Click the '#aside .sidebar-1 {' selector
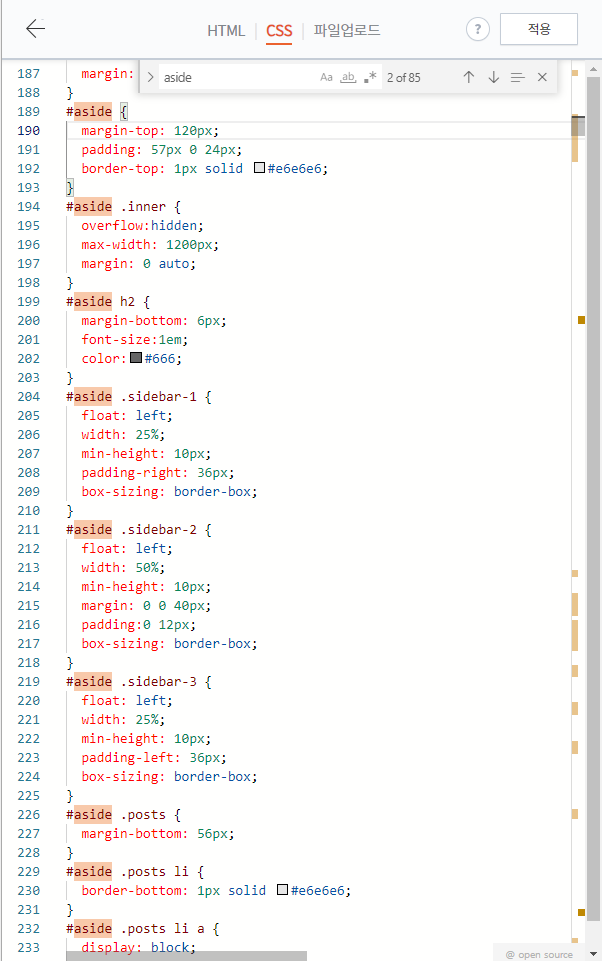This screenshot has width=602, height=961. [x=139, y=397]
